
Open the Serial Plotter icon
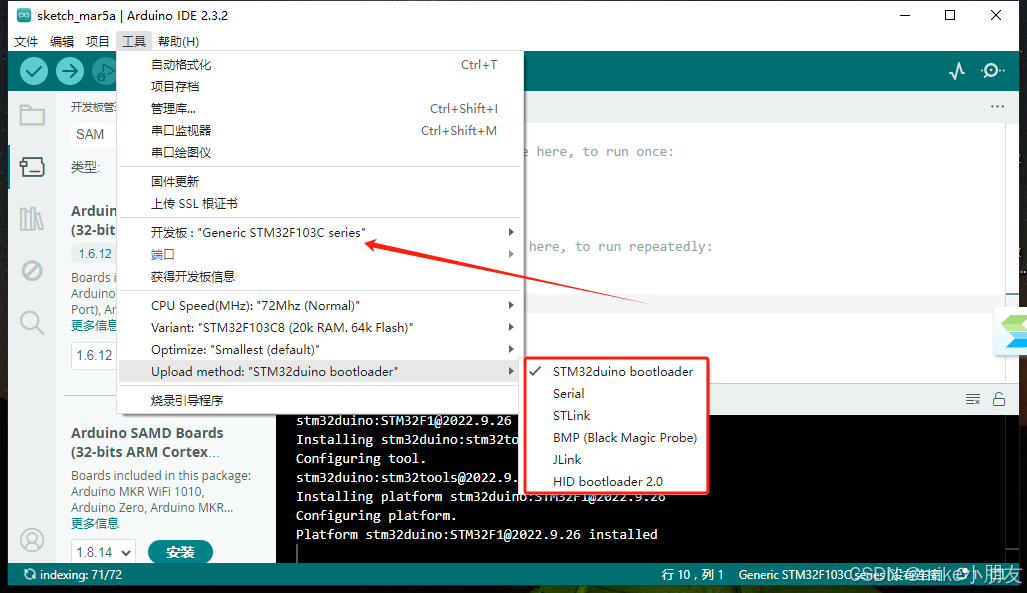coord(957,71)
